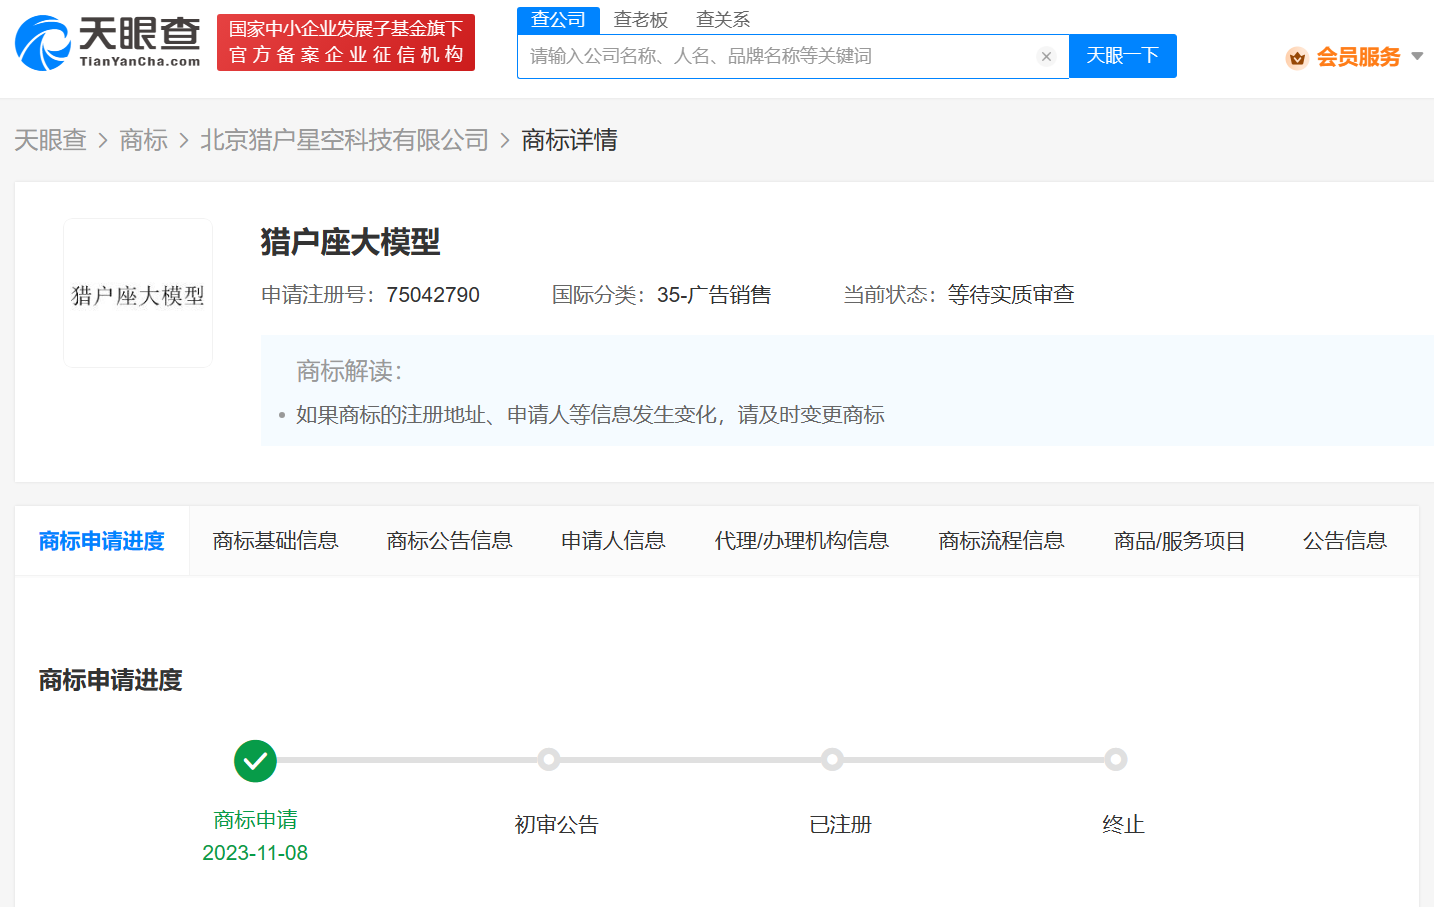Click the Tianyancha logo
This screenshot has width=1434, height=907.
[108, 43]
